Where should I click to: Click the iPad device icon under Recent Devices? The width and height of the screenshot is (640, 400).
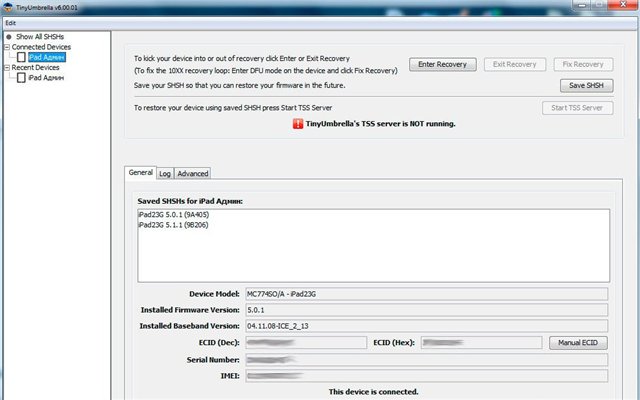pyautogui.click(x=21, y=78)
